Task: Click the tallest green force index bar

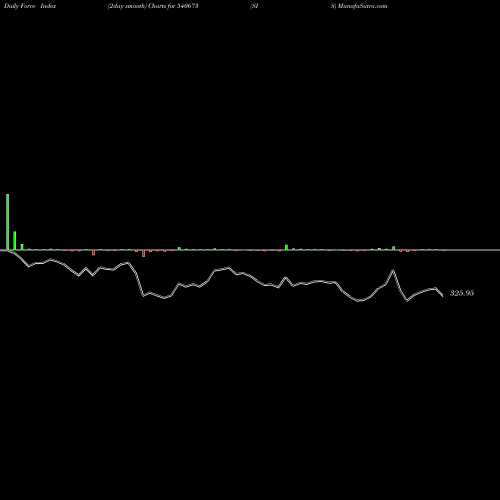Action: pos(7,222)
